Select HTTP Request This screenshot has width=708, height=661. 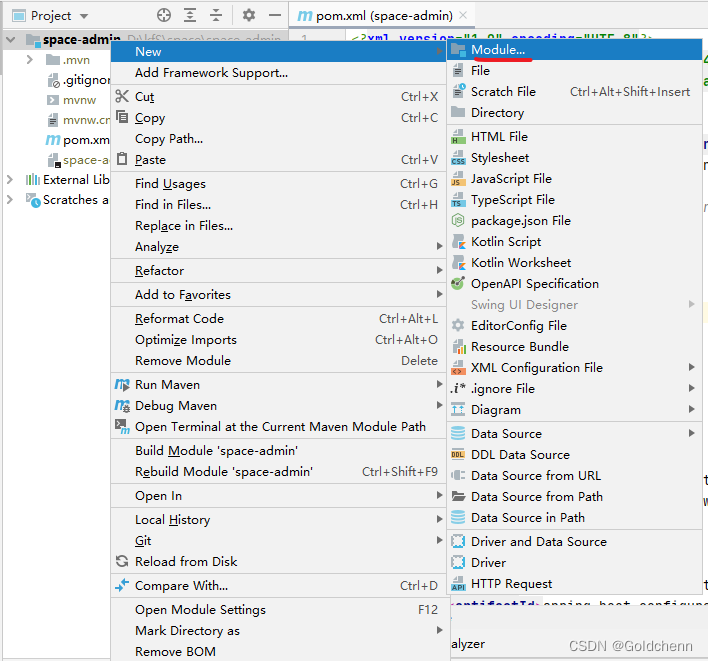pyautogui.click(x=574, y=584)
